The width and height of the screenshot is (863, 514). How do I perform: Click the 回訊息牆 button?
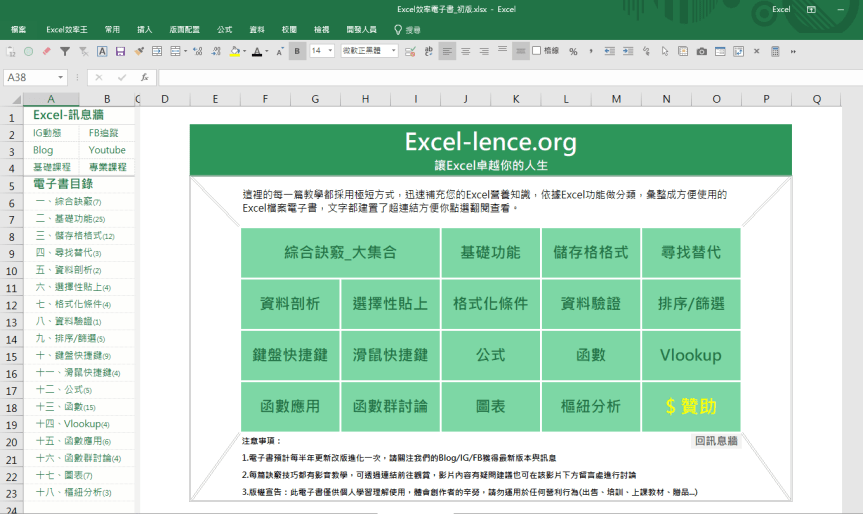pyautogui.click(x=716, y=441)
